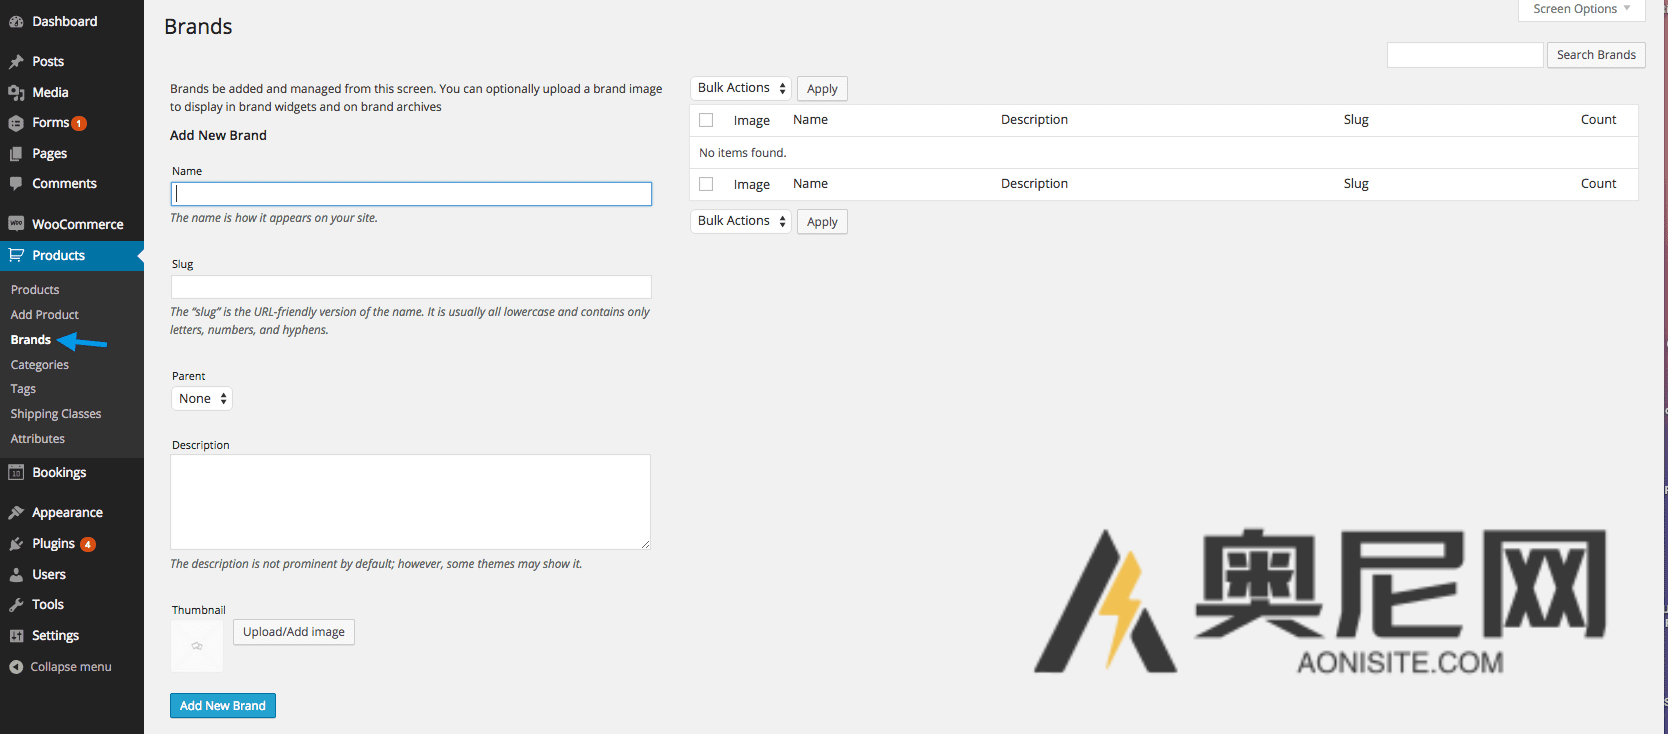Click the Posts pushpin icon

click(16, 62)
